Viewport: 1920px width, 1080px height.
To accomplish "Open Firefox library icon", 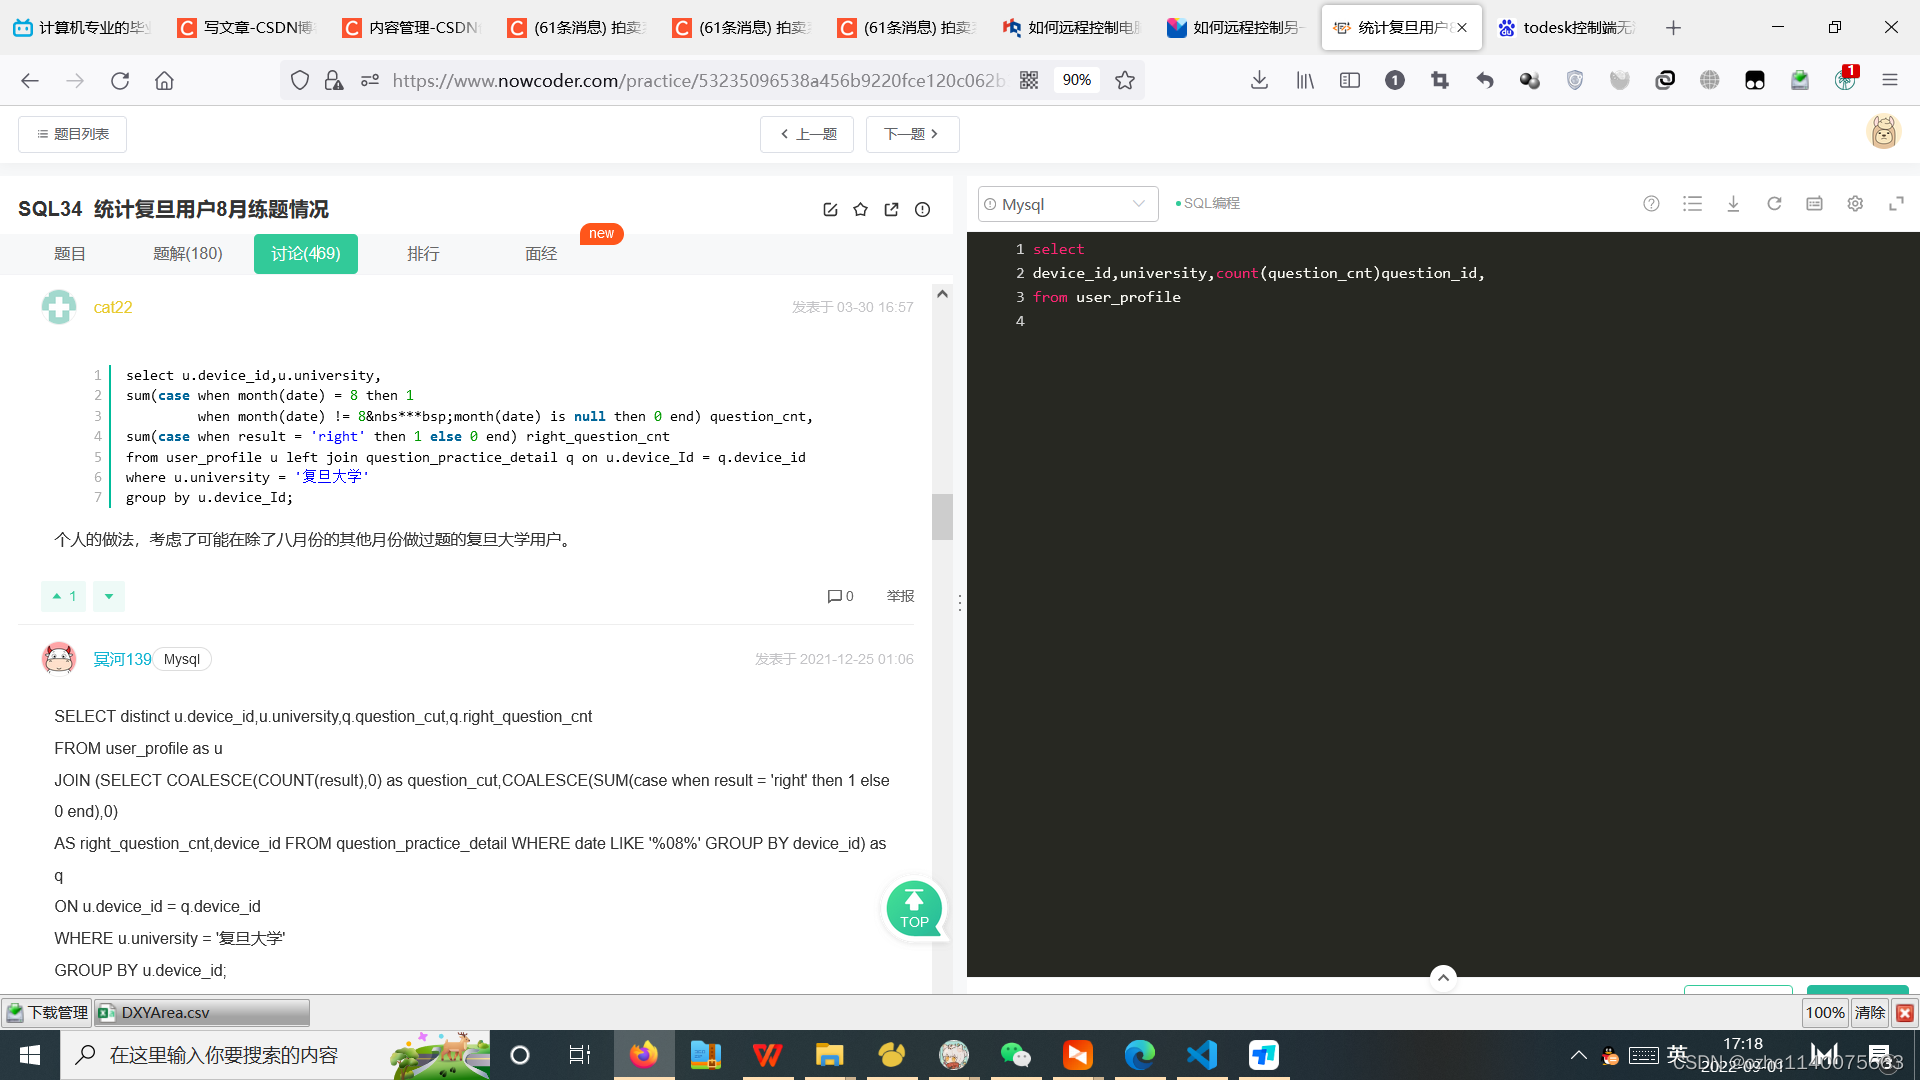I will [1305, 80].
